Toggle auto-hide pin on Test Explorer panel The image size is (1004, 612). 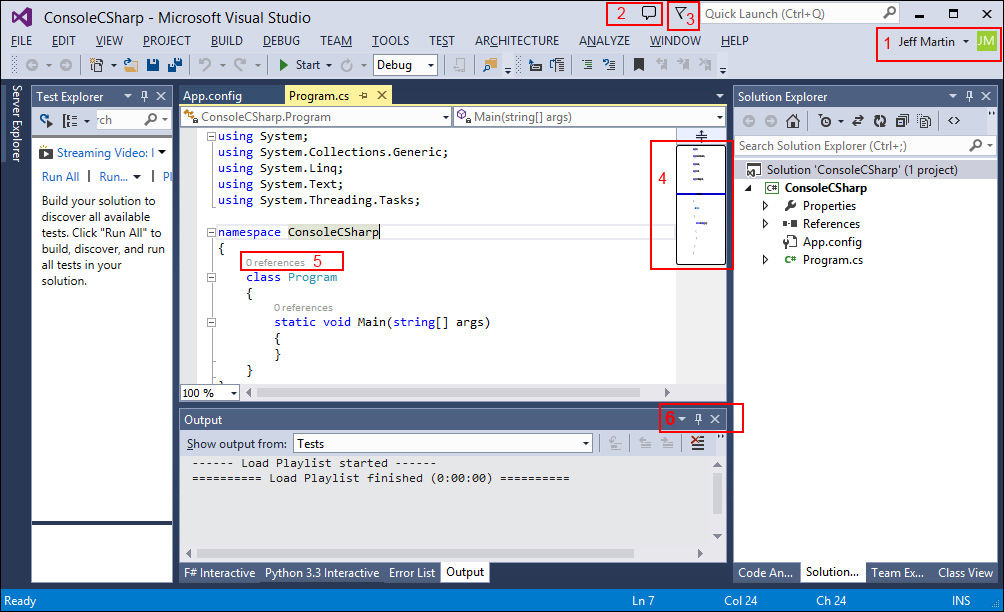click(x=145, y=96)
